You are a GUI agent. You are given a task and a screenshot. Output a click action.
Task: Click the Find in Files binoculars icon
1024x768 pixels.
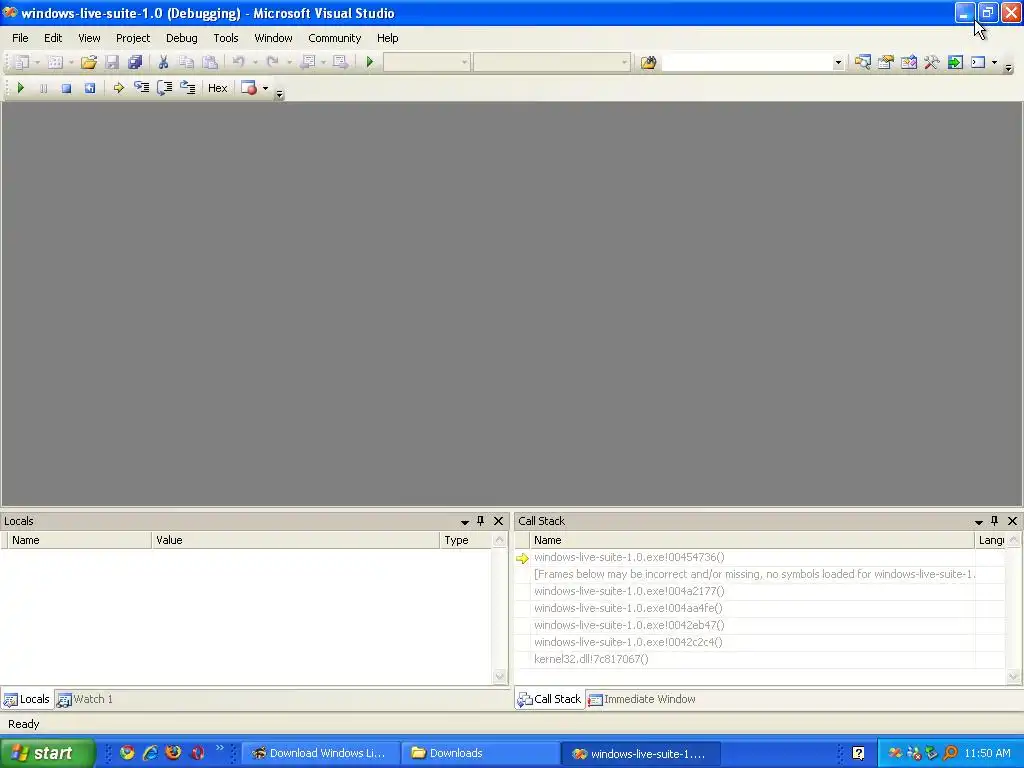(x=648, y=62)
